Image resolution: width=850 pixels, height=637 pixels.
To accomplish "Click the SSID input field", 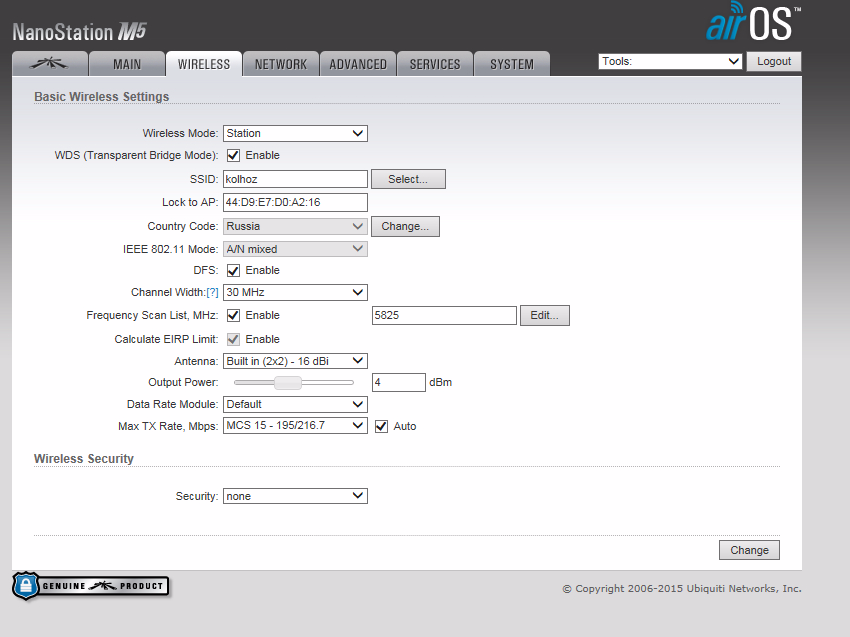I will 295,179.
